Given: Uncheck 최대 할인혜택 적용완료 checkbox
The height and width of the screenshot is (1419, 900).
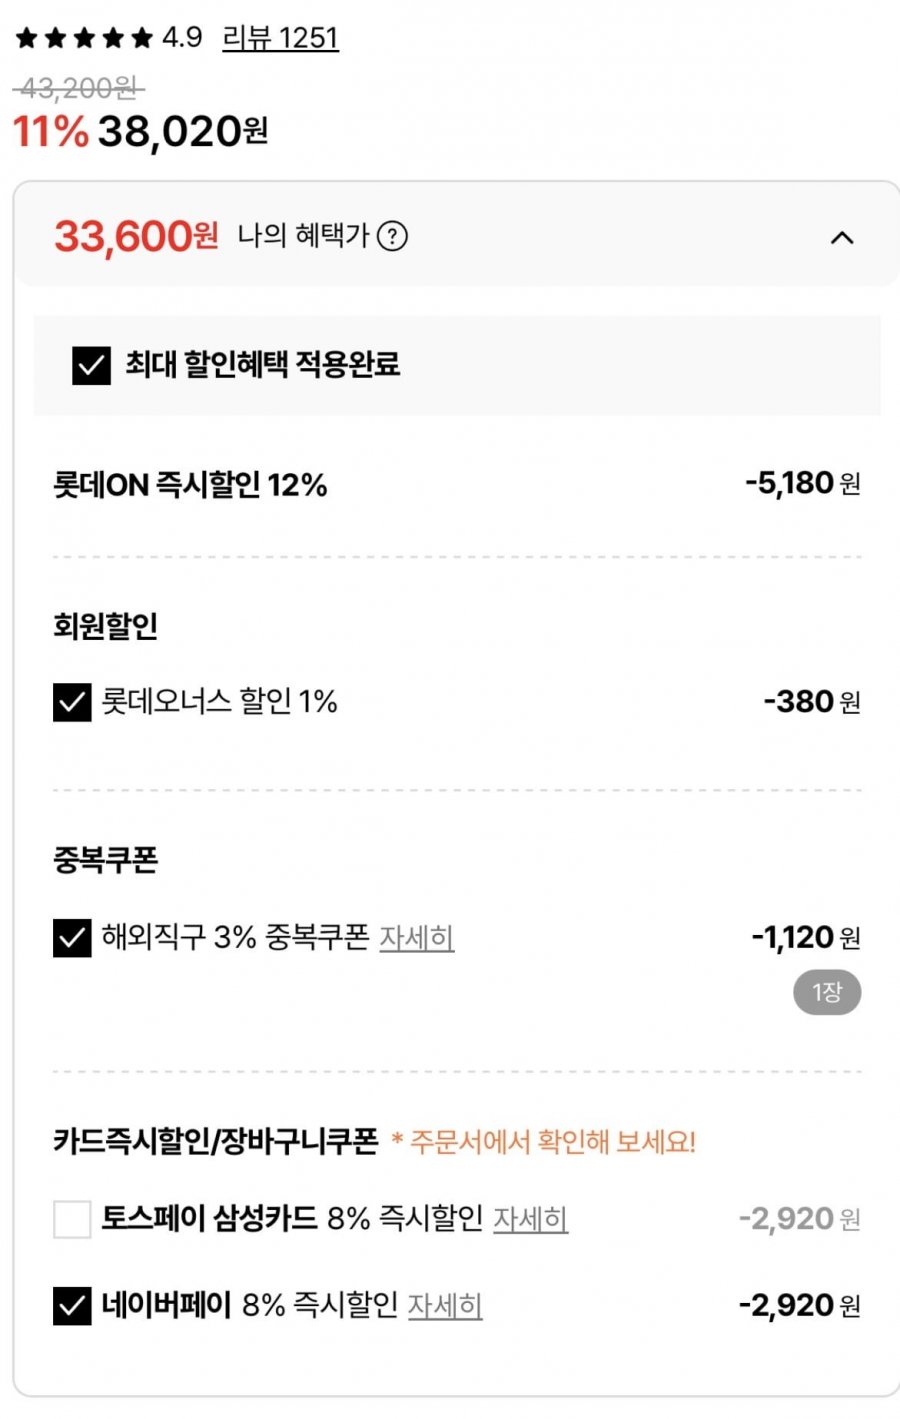Looking at the screenshot, I should point(91,366).
